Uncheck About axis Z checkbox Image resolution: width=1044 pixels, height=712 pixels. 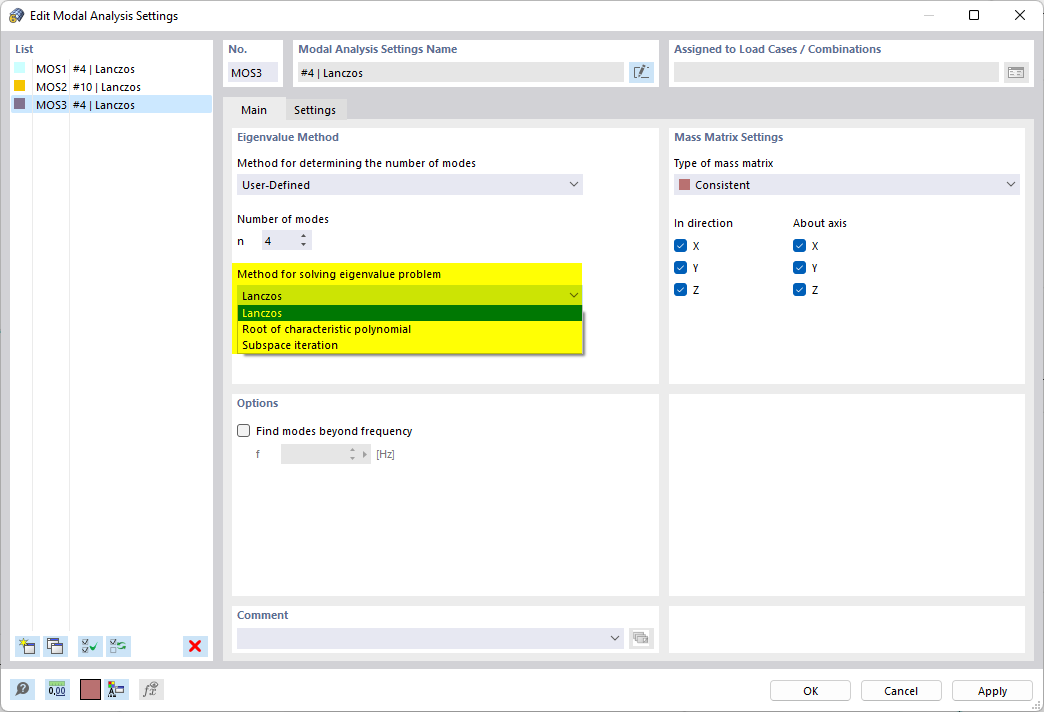pos(800,290)
